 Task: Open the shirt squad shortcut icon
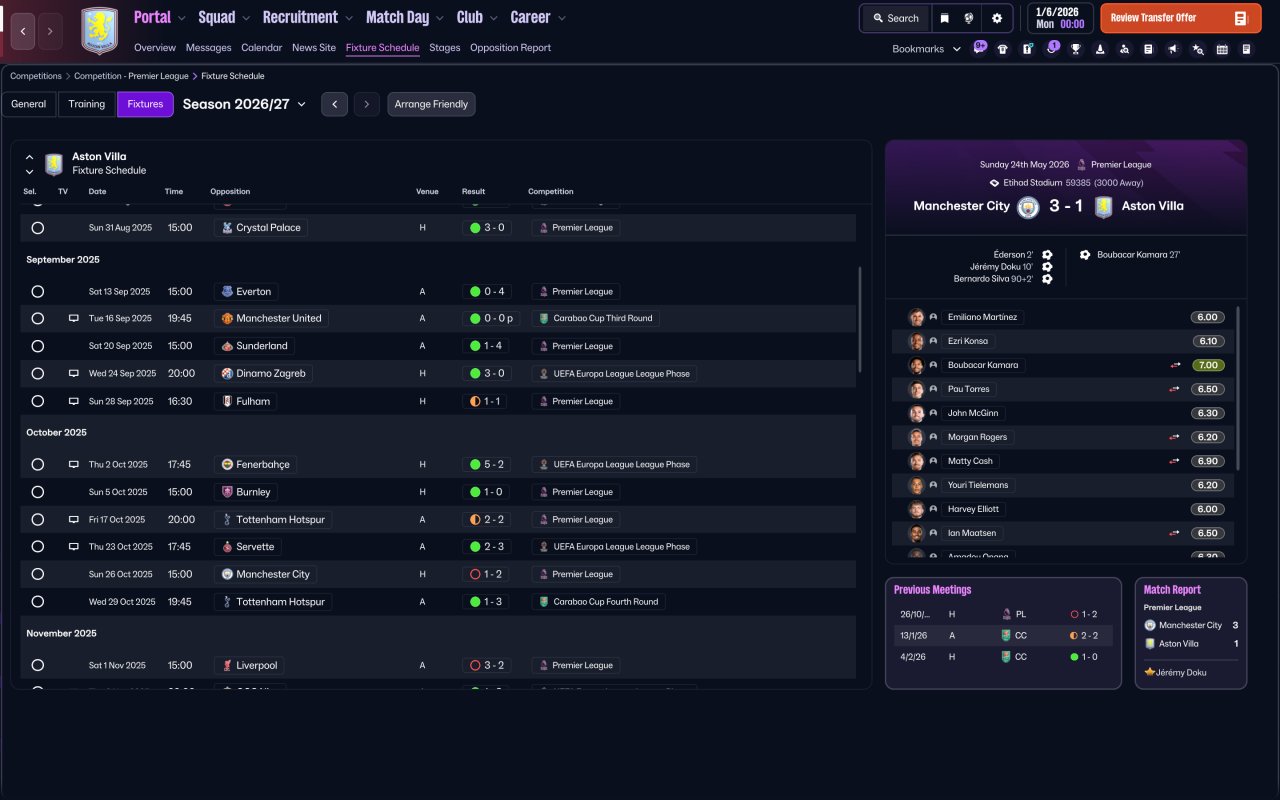pyautogui.click(x=1003, y=49)
